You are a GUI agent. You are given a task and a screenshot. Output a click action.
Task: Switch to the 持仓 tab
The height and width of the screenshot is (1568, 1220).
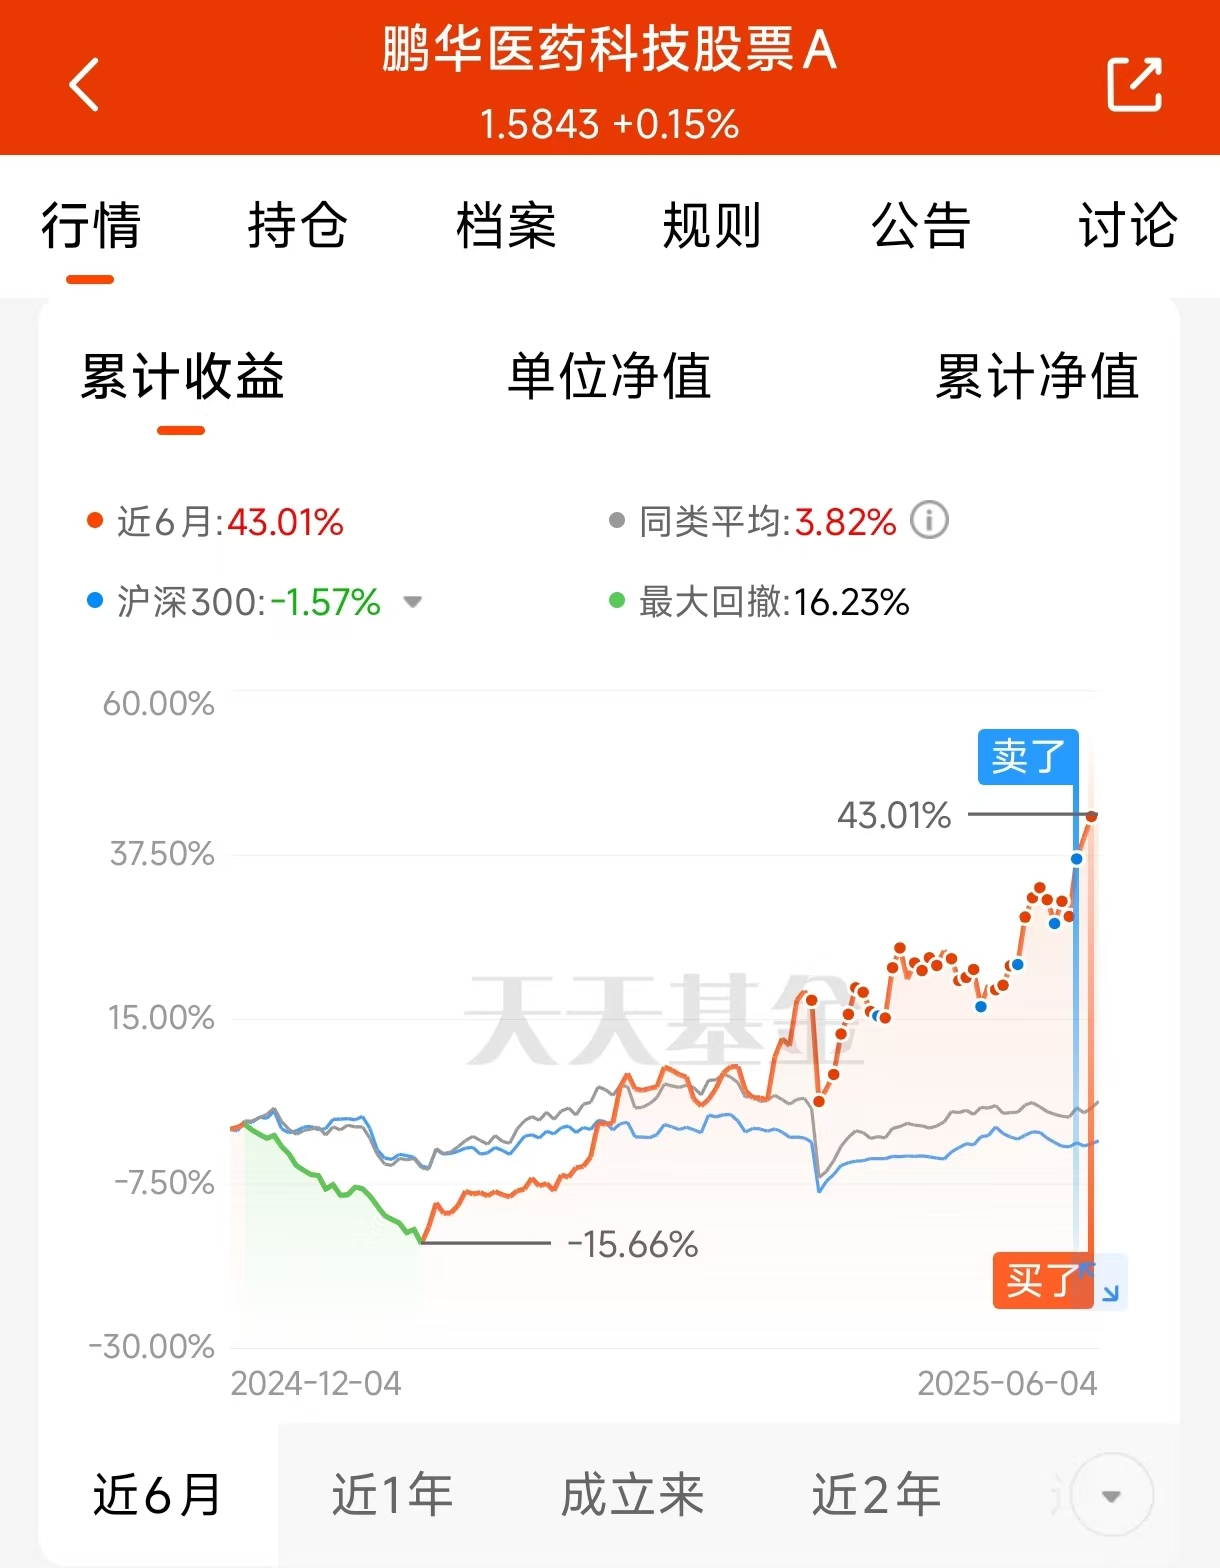(297, 224)
